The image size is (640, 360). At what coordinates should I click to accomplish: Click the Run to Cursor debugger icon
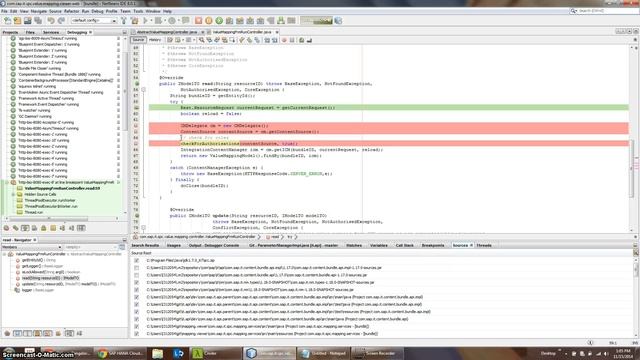point(270,20)
